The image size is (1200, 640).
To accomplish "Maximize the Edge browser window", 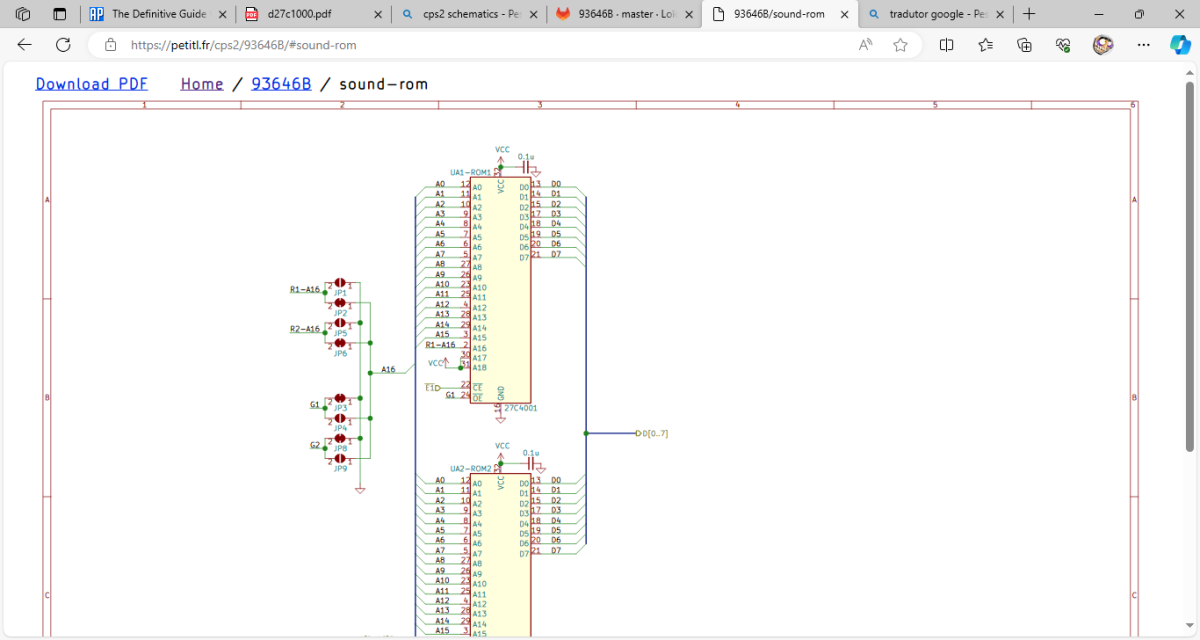I will click(1139, 15).
